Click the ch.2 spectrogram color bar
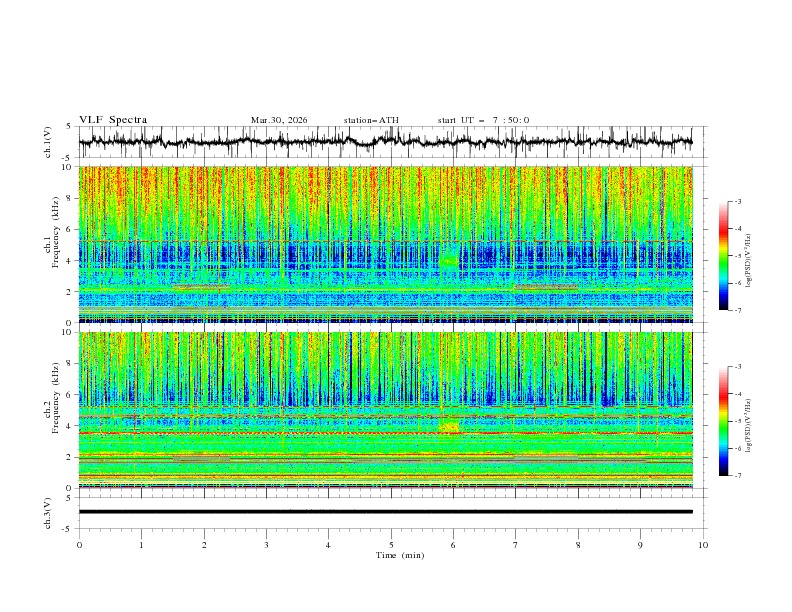The image size is (792, 612). pyautogui.click(x=724, y=421)
